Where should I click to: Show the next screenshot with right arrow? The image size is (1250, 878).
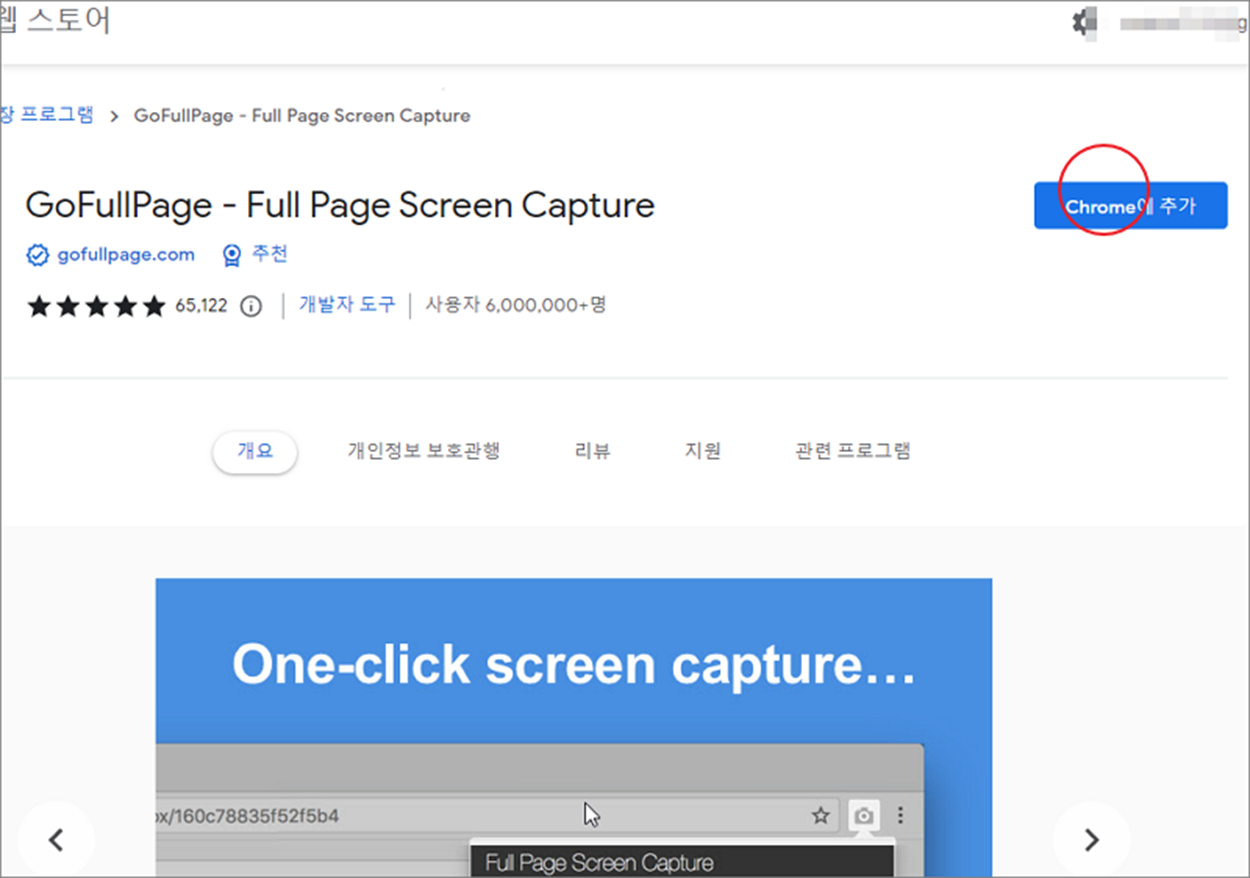(1092, 840)
